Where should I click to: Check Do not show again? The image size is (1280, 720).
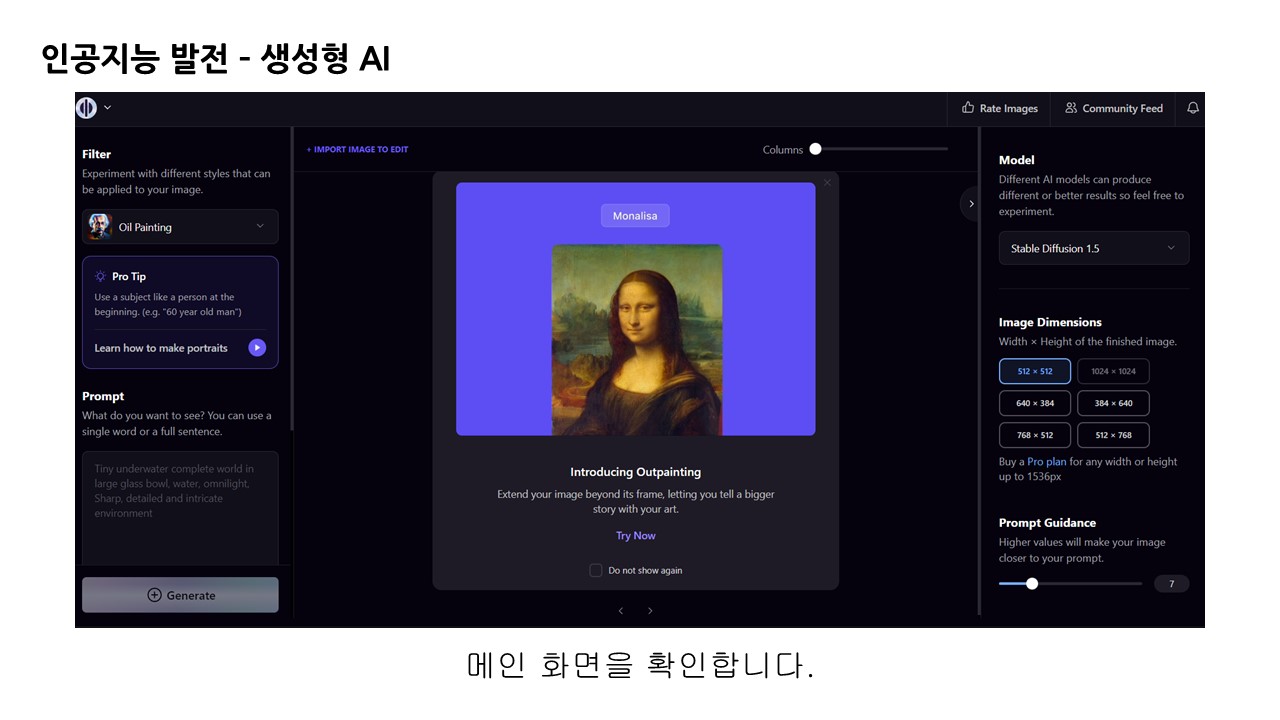pos(596,570)
